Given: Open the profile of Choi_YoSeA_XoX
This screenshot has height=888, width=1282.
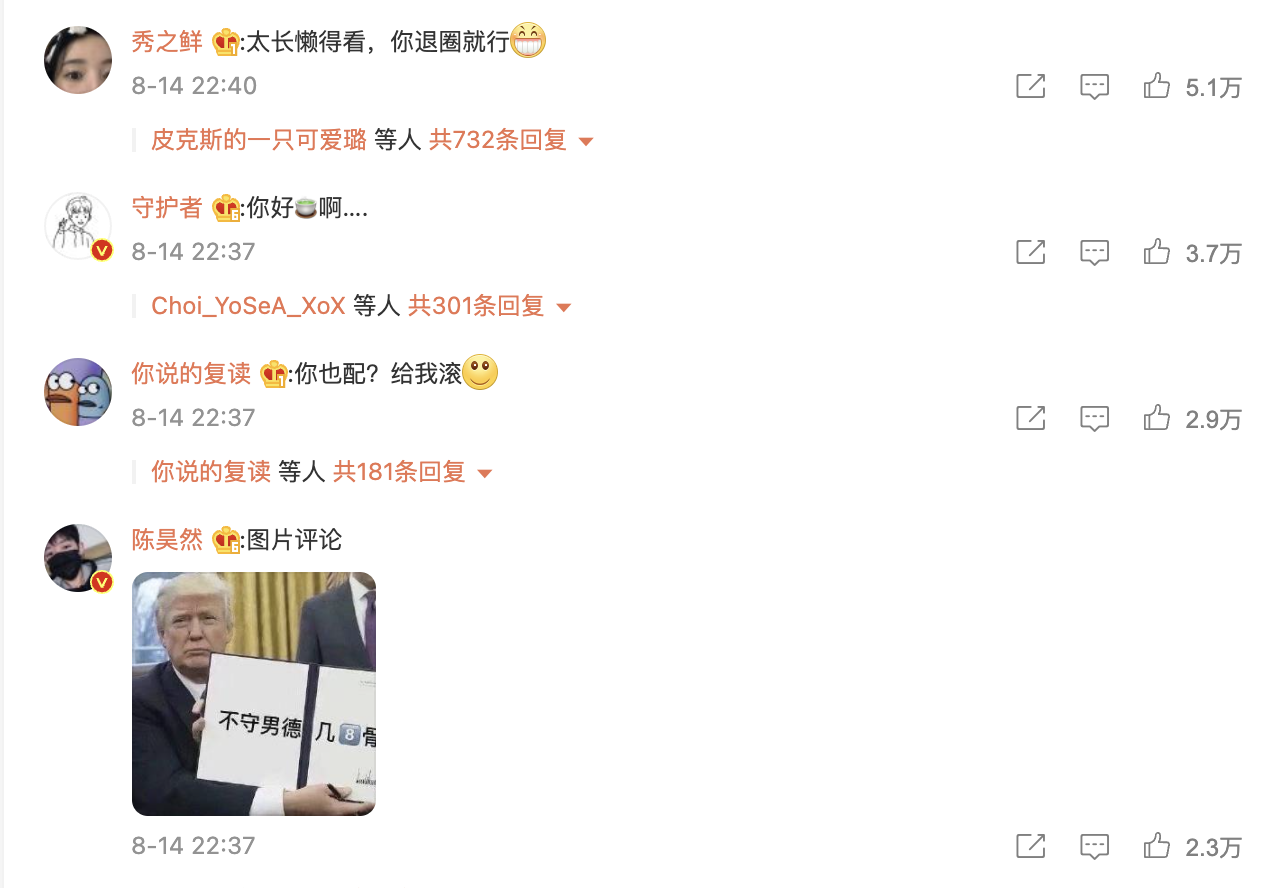Looking at the screenshot, I should coord(248,306).
